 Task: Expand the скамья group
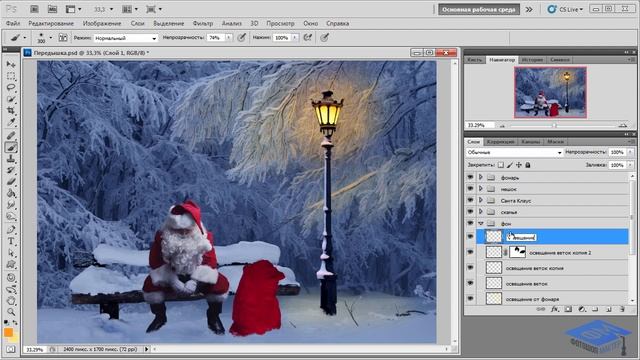tap(481, 211)
